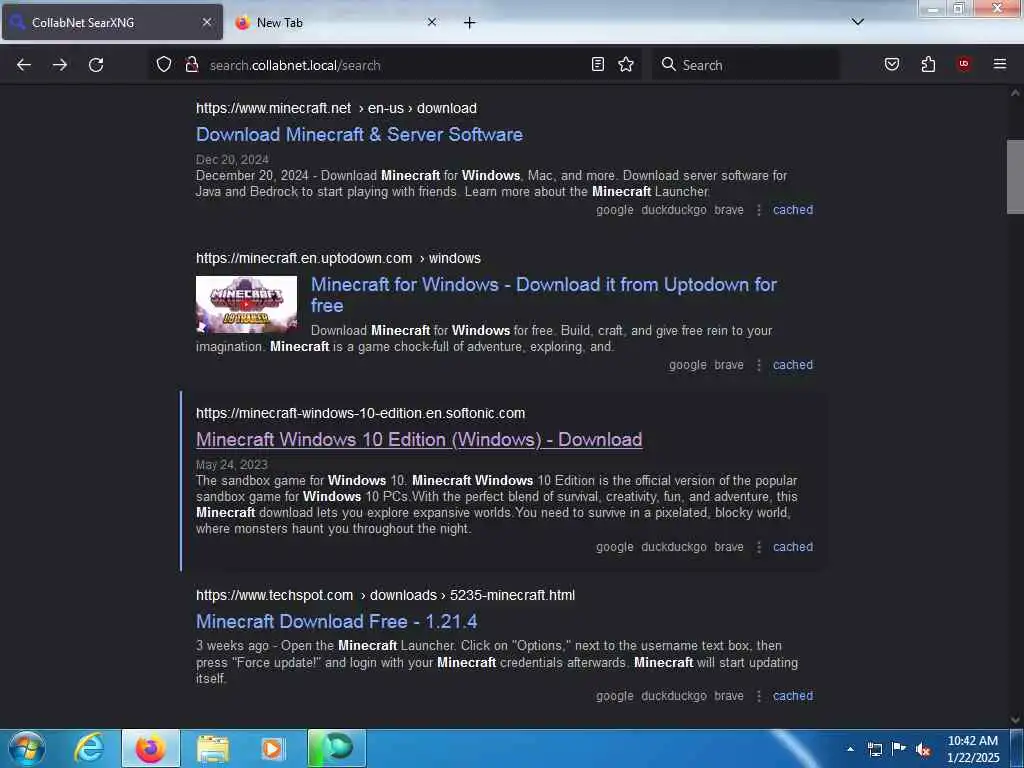
Task: Open Windows Media Player from the taskbar
Action: pos(272,748)
